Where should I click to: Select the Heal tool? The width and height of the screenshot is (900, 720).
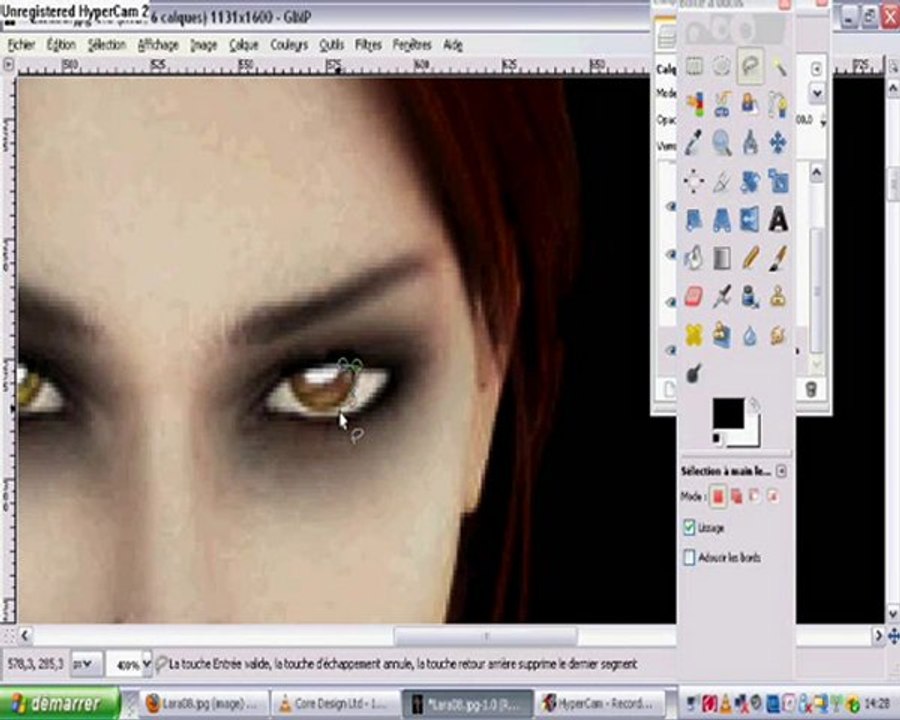pos(694,335)
